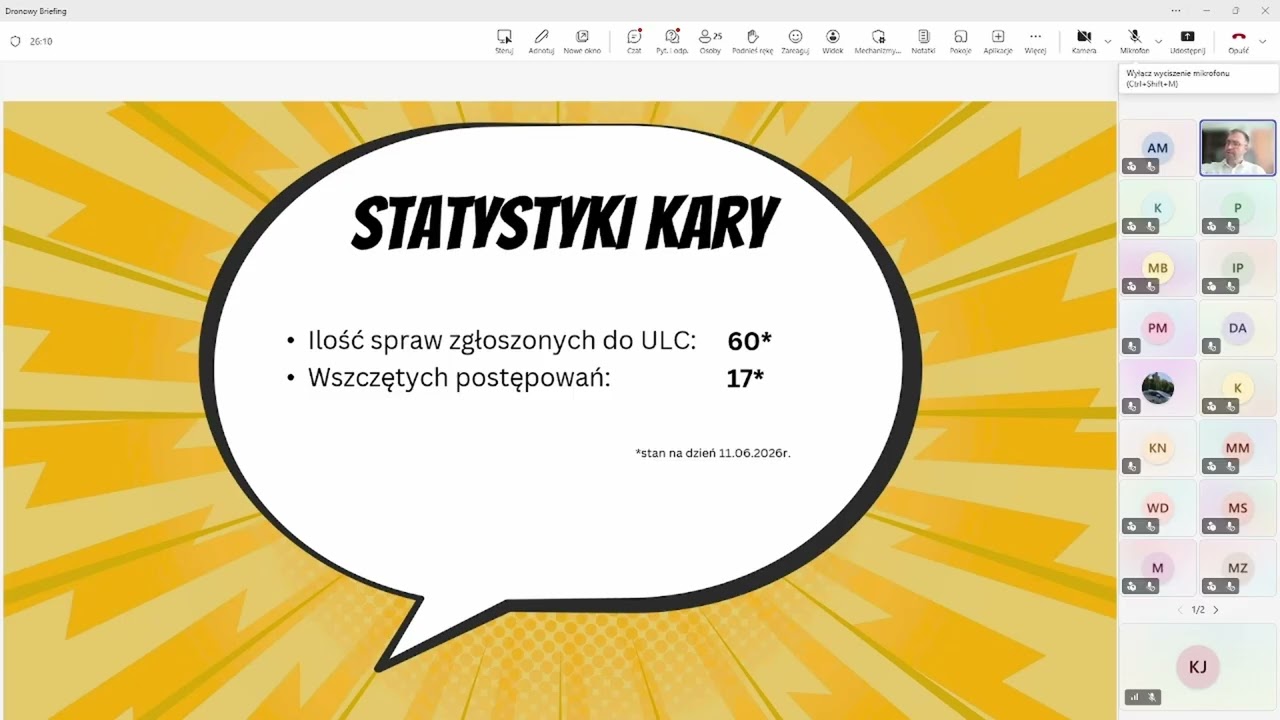Go to previous participants page
1280x720 pixels.
[1179, 610]
